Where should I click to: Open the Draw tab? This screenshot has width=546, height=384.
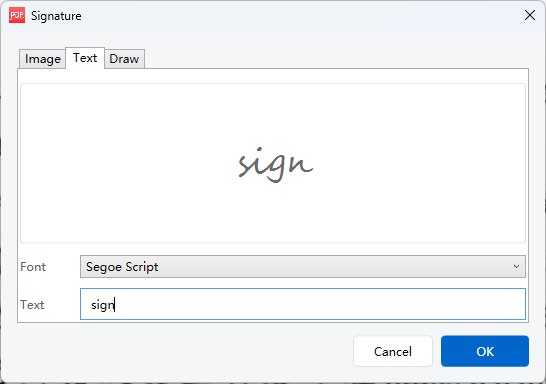[x=124, y=59]
